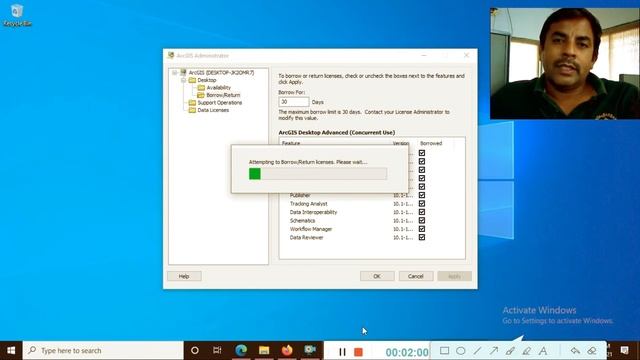Click the presenter webcam video thumbnail
Screen dimensions: 640x360
pos(564,63)
